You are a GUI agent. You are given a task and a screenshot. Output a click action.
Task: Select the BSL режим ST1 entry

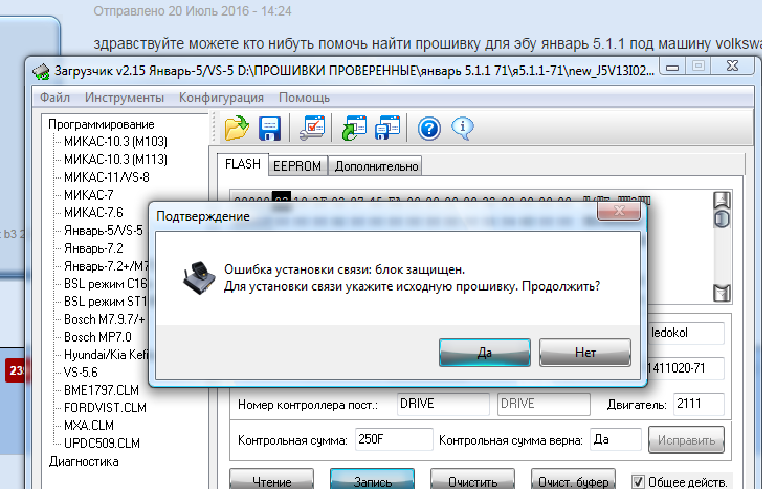tap(105, 301)
